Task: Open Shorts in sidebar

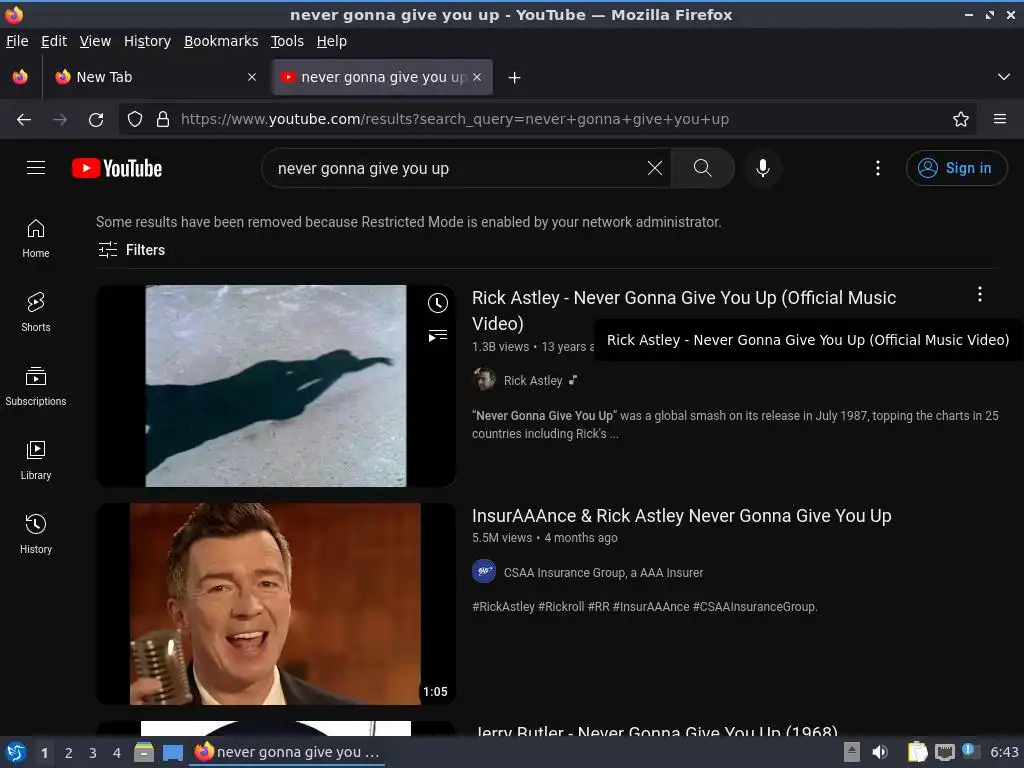Action: click(x=36, y=312)
